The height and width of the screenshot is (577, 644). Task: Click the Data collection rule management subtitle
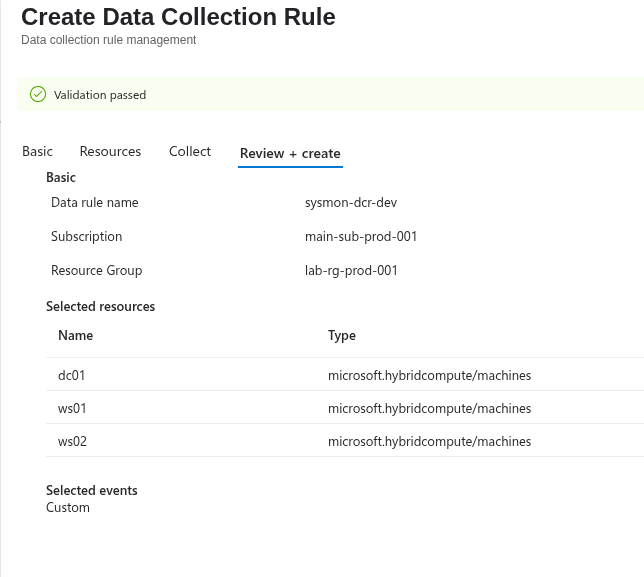(108, 40)
